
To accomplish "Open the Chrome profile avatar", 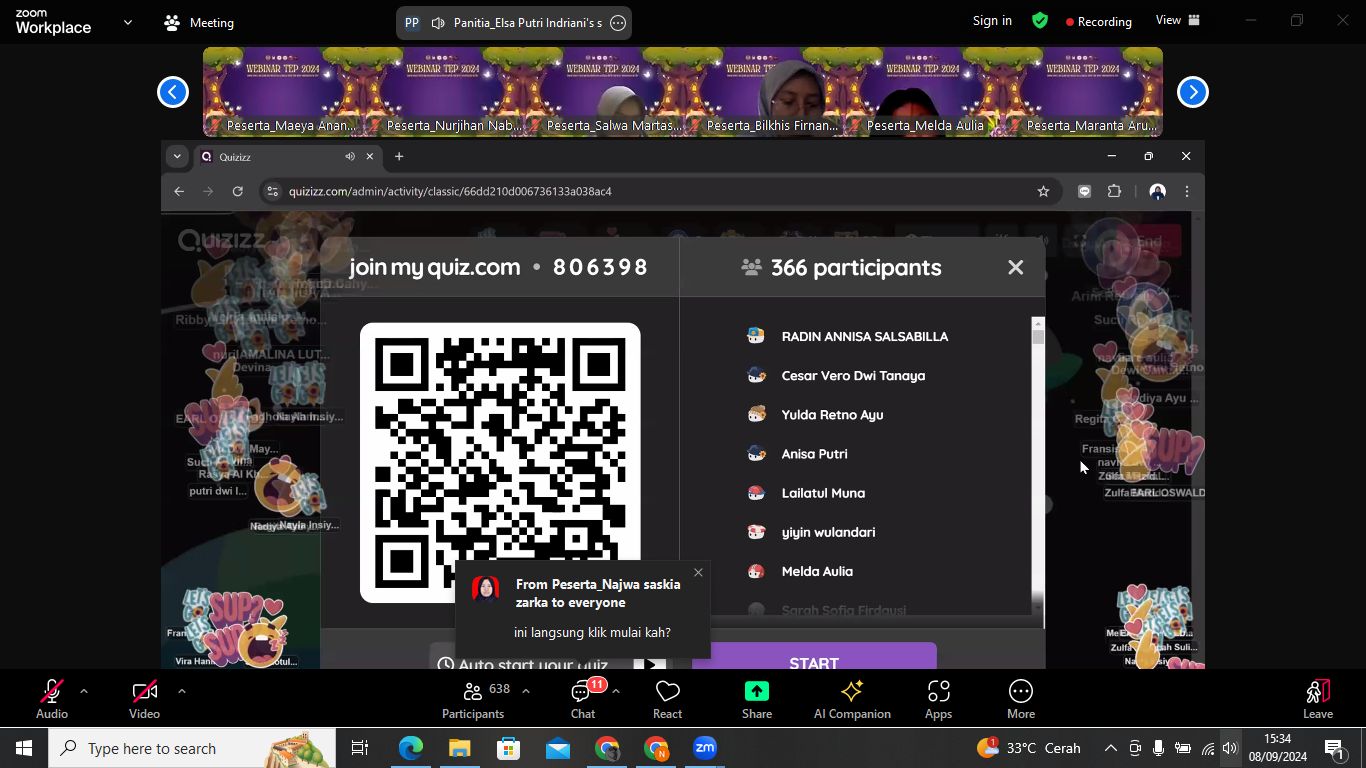I will tap(1158, 191).
